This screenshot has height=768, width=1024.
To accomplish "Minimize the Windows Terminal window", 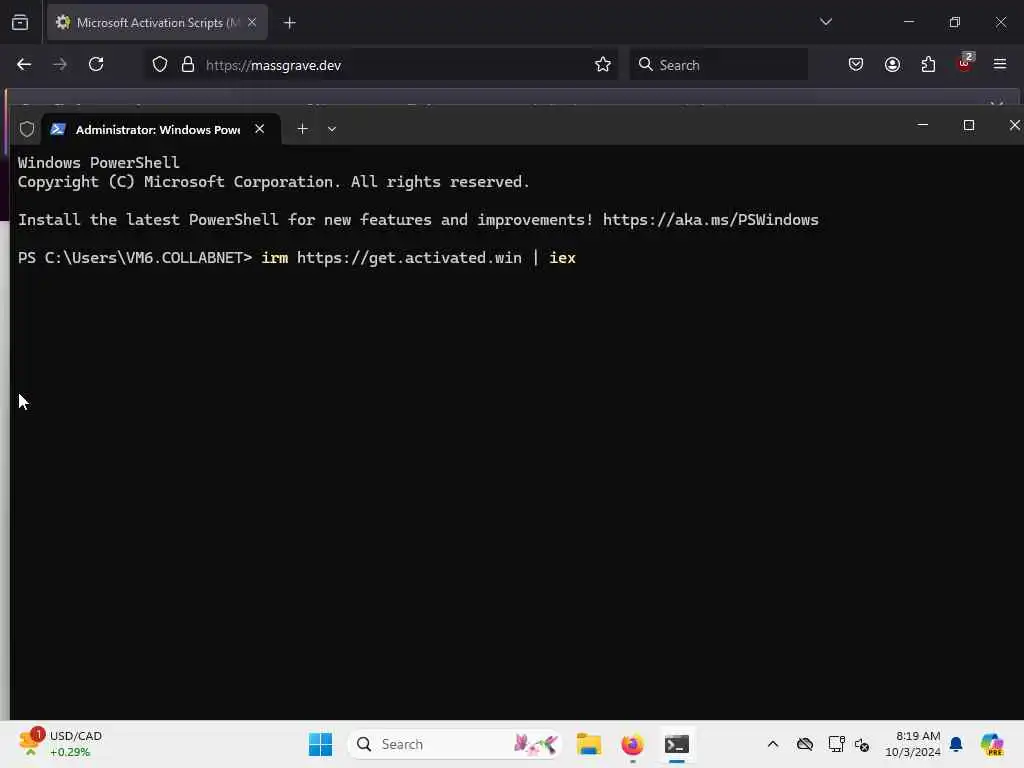I will [x=923, y=125].
